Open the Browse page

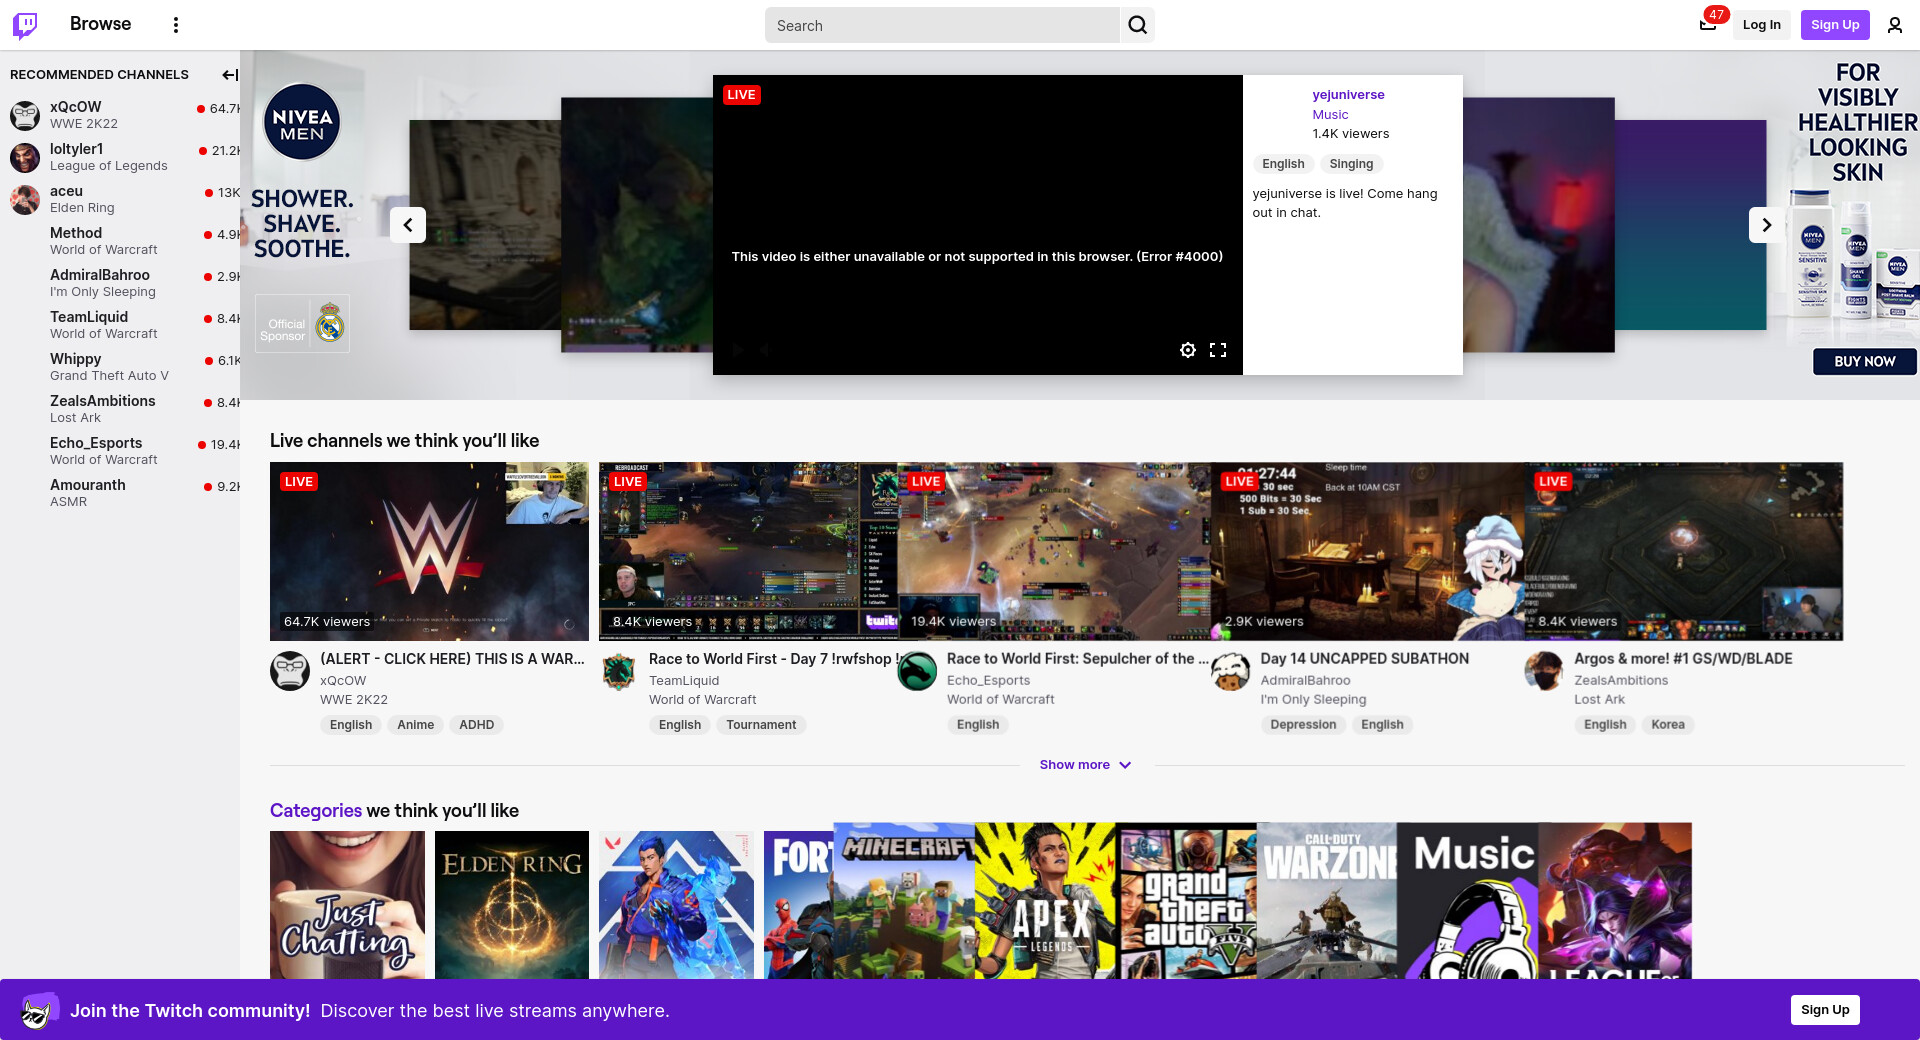click(100, 24)
